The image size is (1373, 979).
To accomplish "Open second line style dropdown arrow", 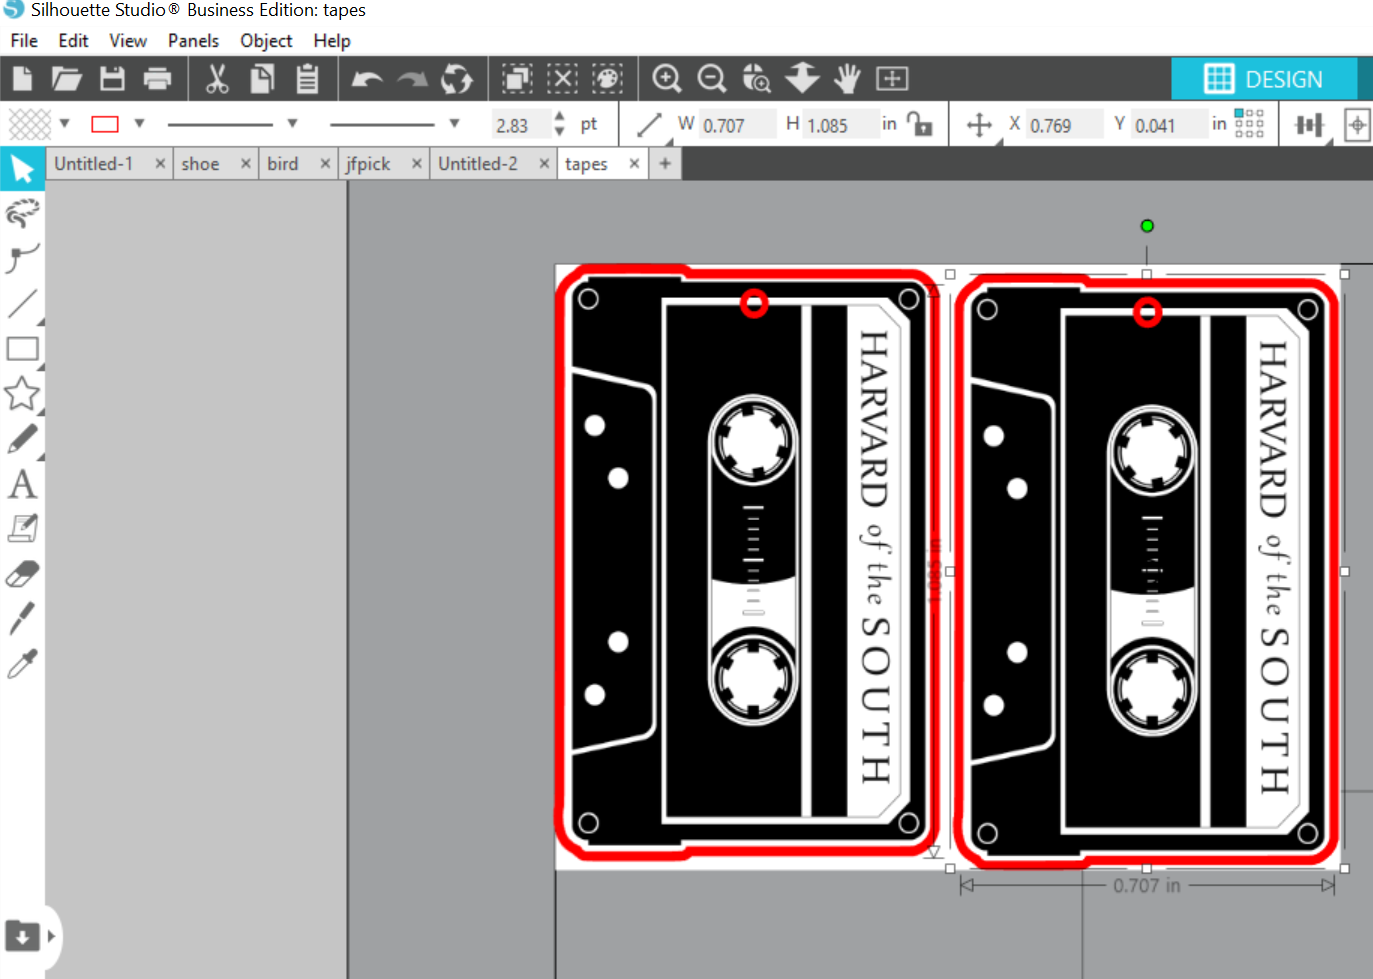I will point(454,123).
